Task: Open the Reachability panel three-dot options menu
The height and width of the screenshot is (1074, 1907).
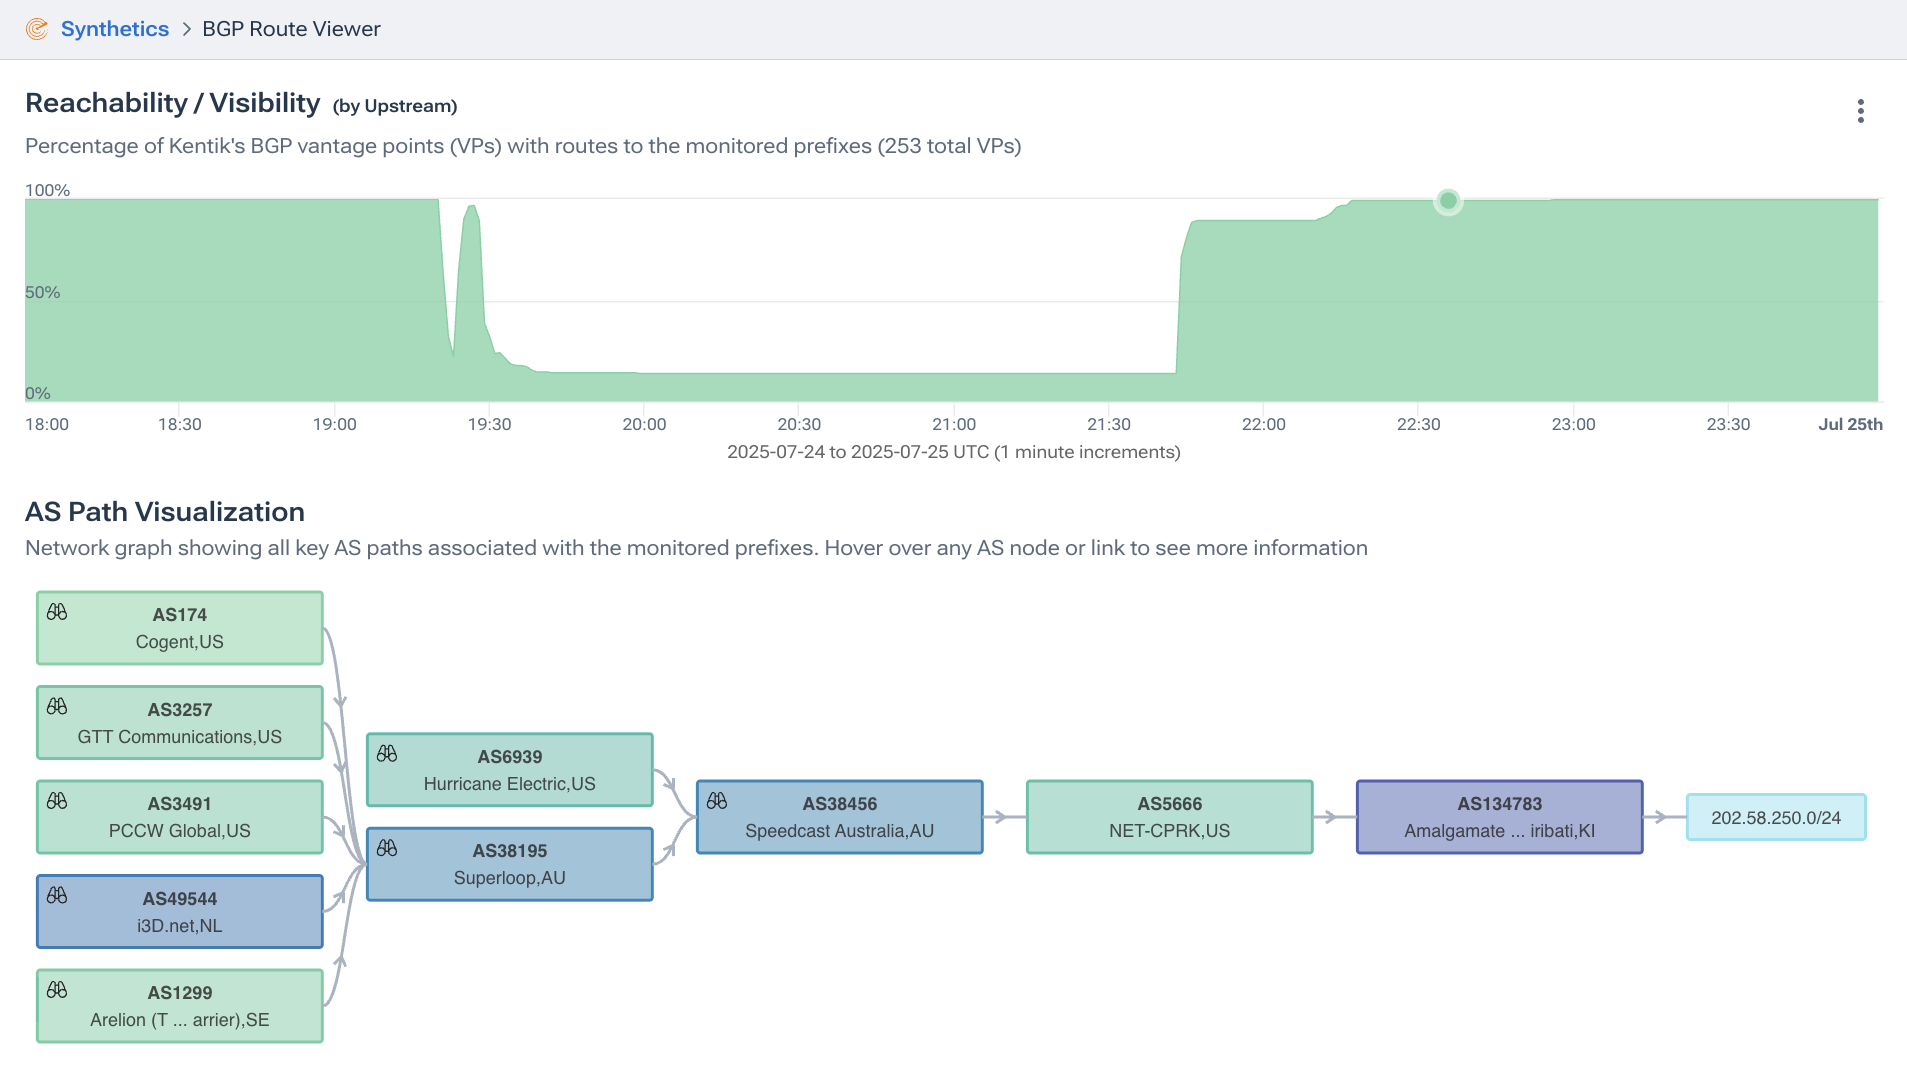Action: pos(1860,111)
